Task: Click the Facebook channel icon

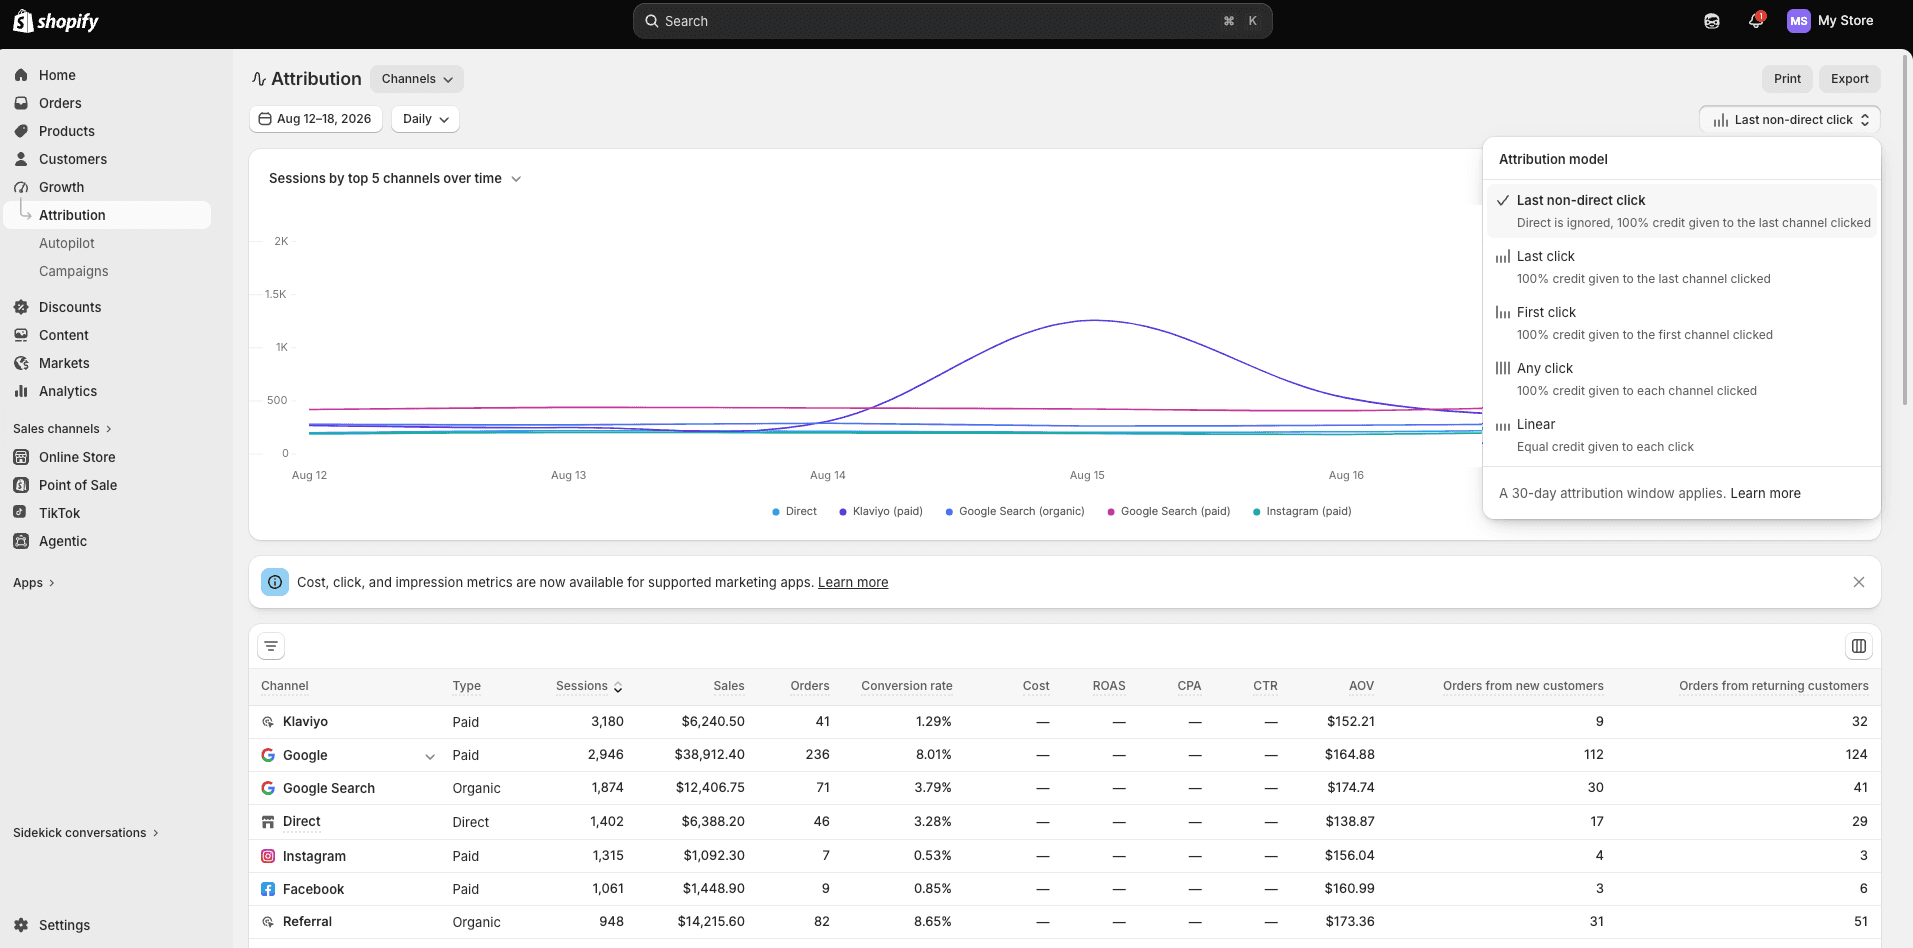Action: coord(268,889)
